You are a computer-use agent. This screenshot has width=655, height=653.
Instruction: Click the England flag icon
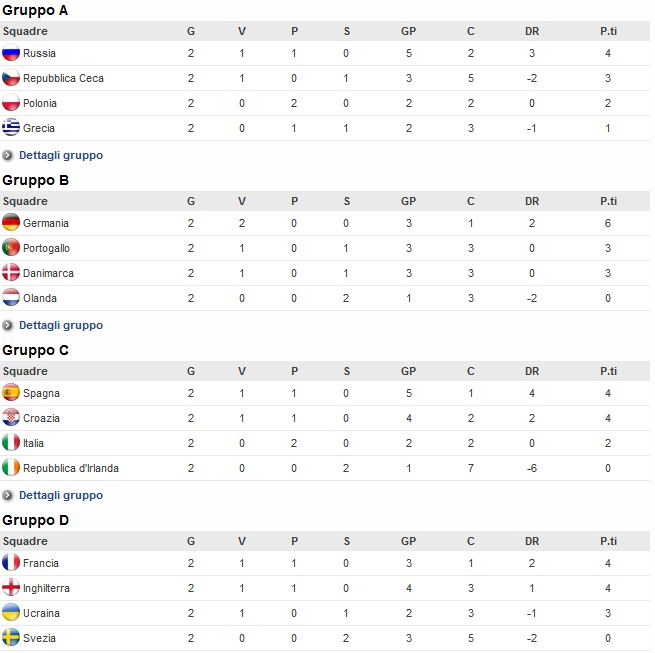(11, 587)
